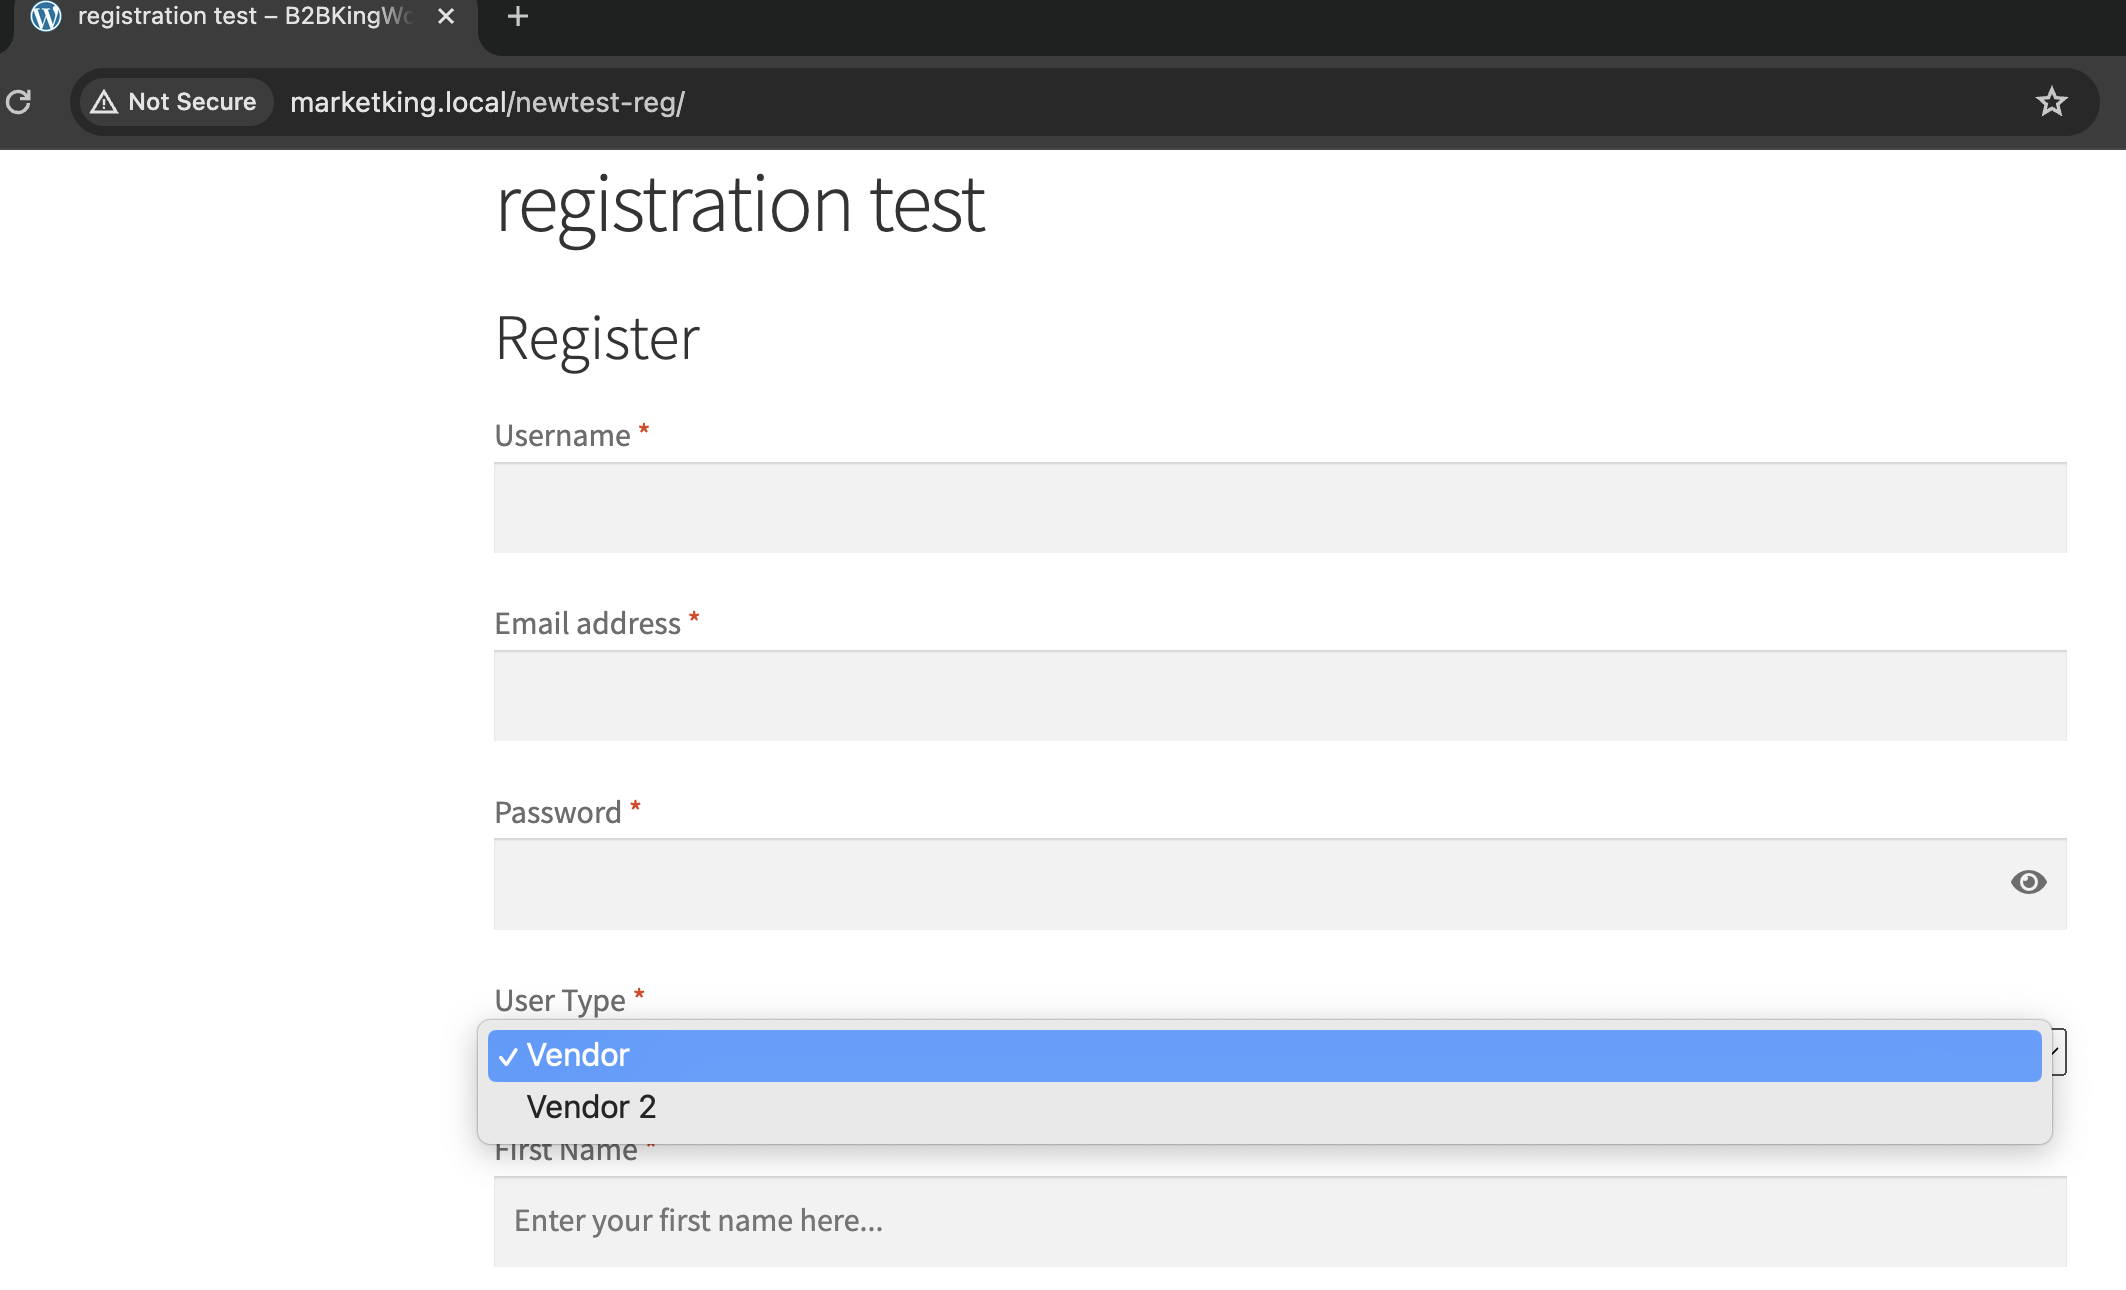
Task: Click the WordPress favicon on the tab
Action: click(46, 16)
